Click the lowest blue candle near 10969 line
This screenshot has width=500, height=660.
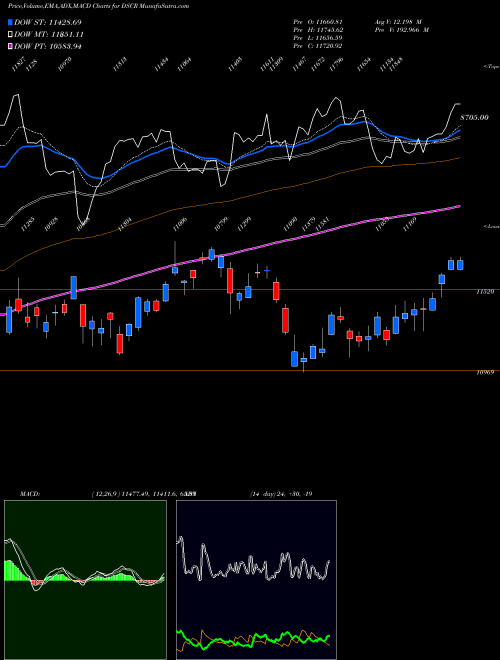click(x=295, y=359)
